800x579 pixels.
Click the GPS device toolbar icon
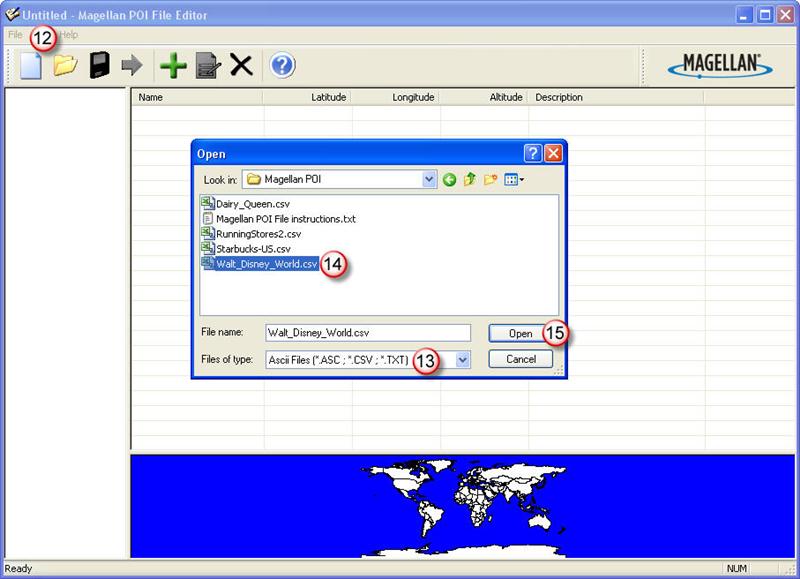[99, 66]
